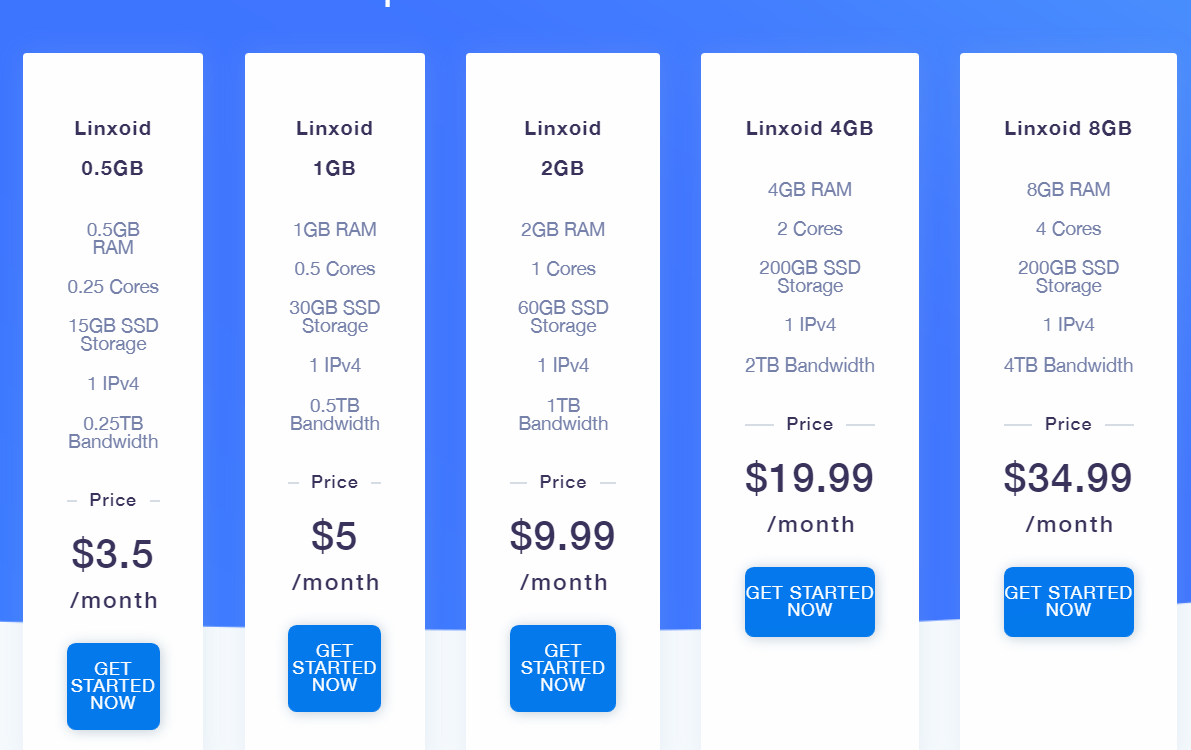1191x750 pixels.
Task: Click the 1 IPv4 spec on the Linxoid 1GB card
Action: [x=334, y=365]
